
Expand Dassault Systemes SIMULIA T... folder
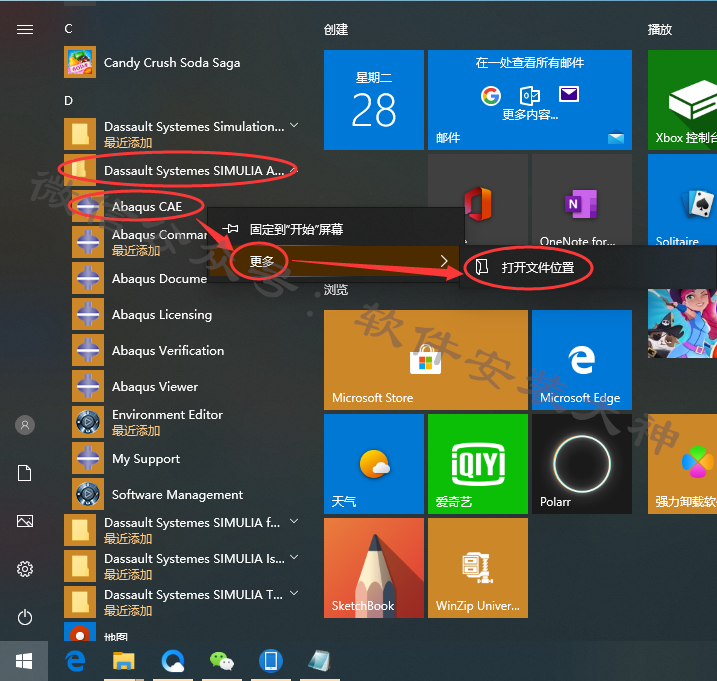[183, 602]
